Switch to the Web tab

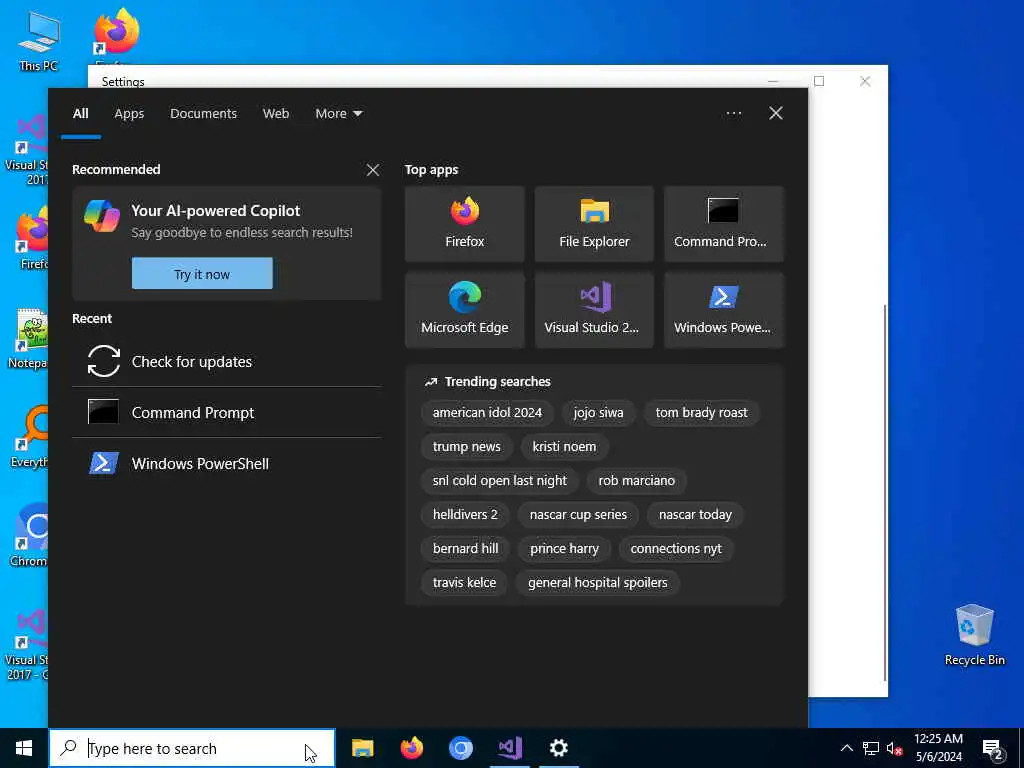pyautogui.click(x=276, y=114)
